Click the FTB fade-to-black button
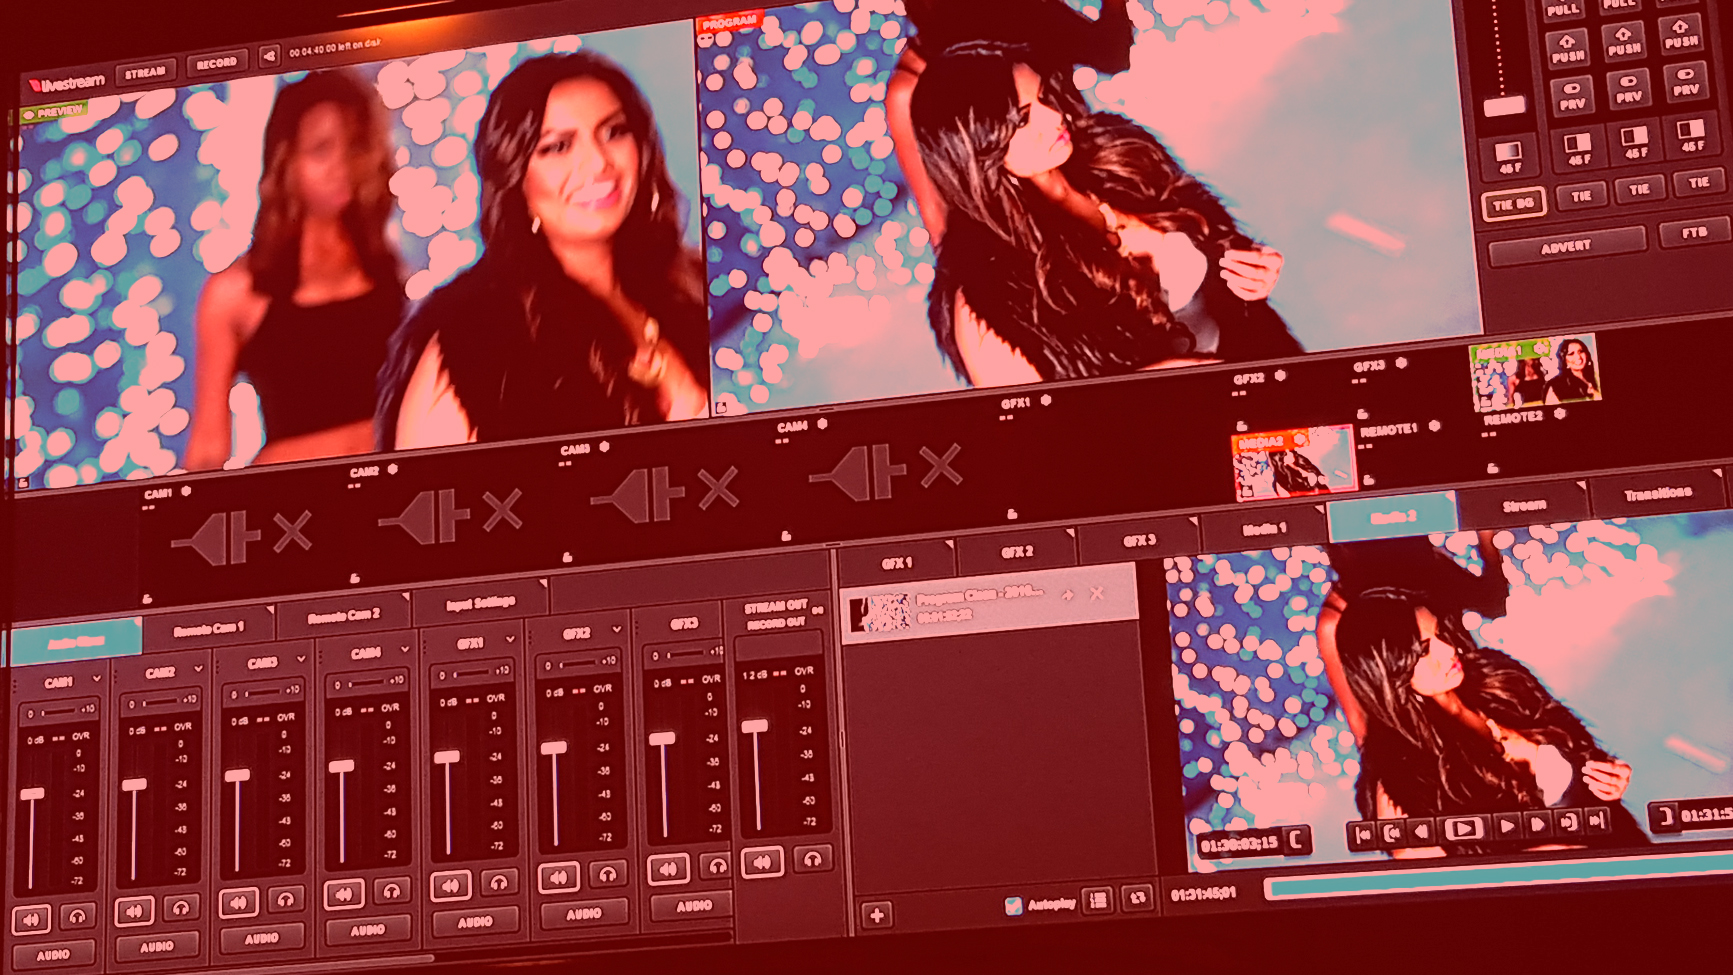Screen dimensions: 1733x975 click(x=1694, y=233)
